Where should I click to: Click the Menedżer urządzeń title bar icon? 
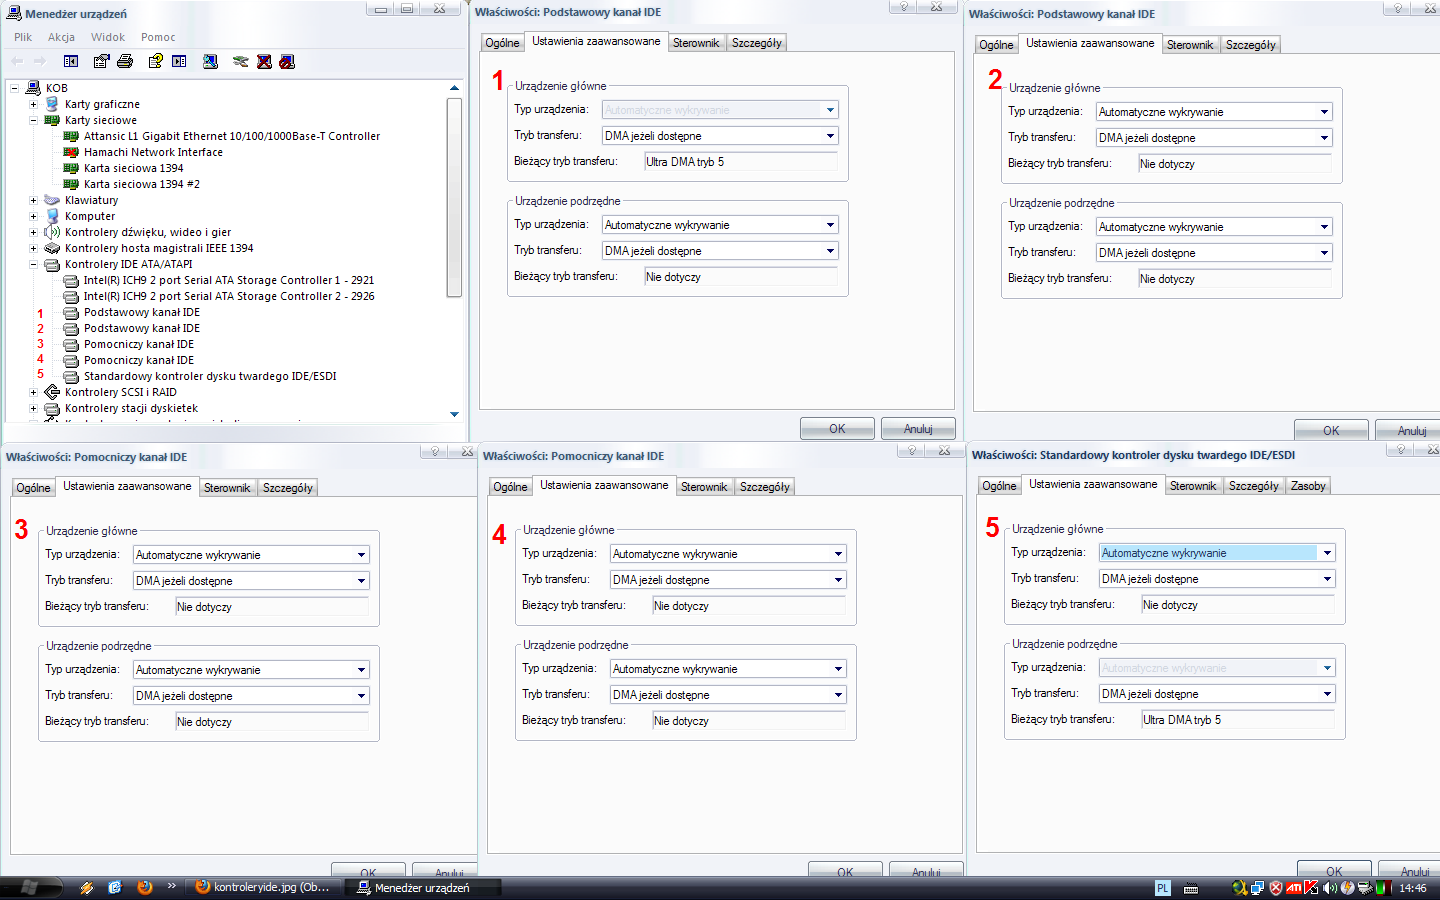[x=13, y=14]
